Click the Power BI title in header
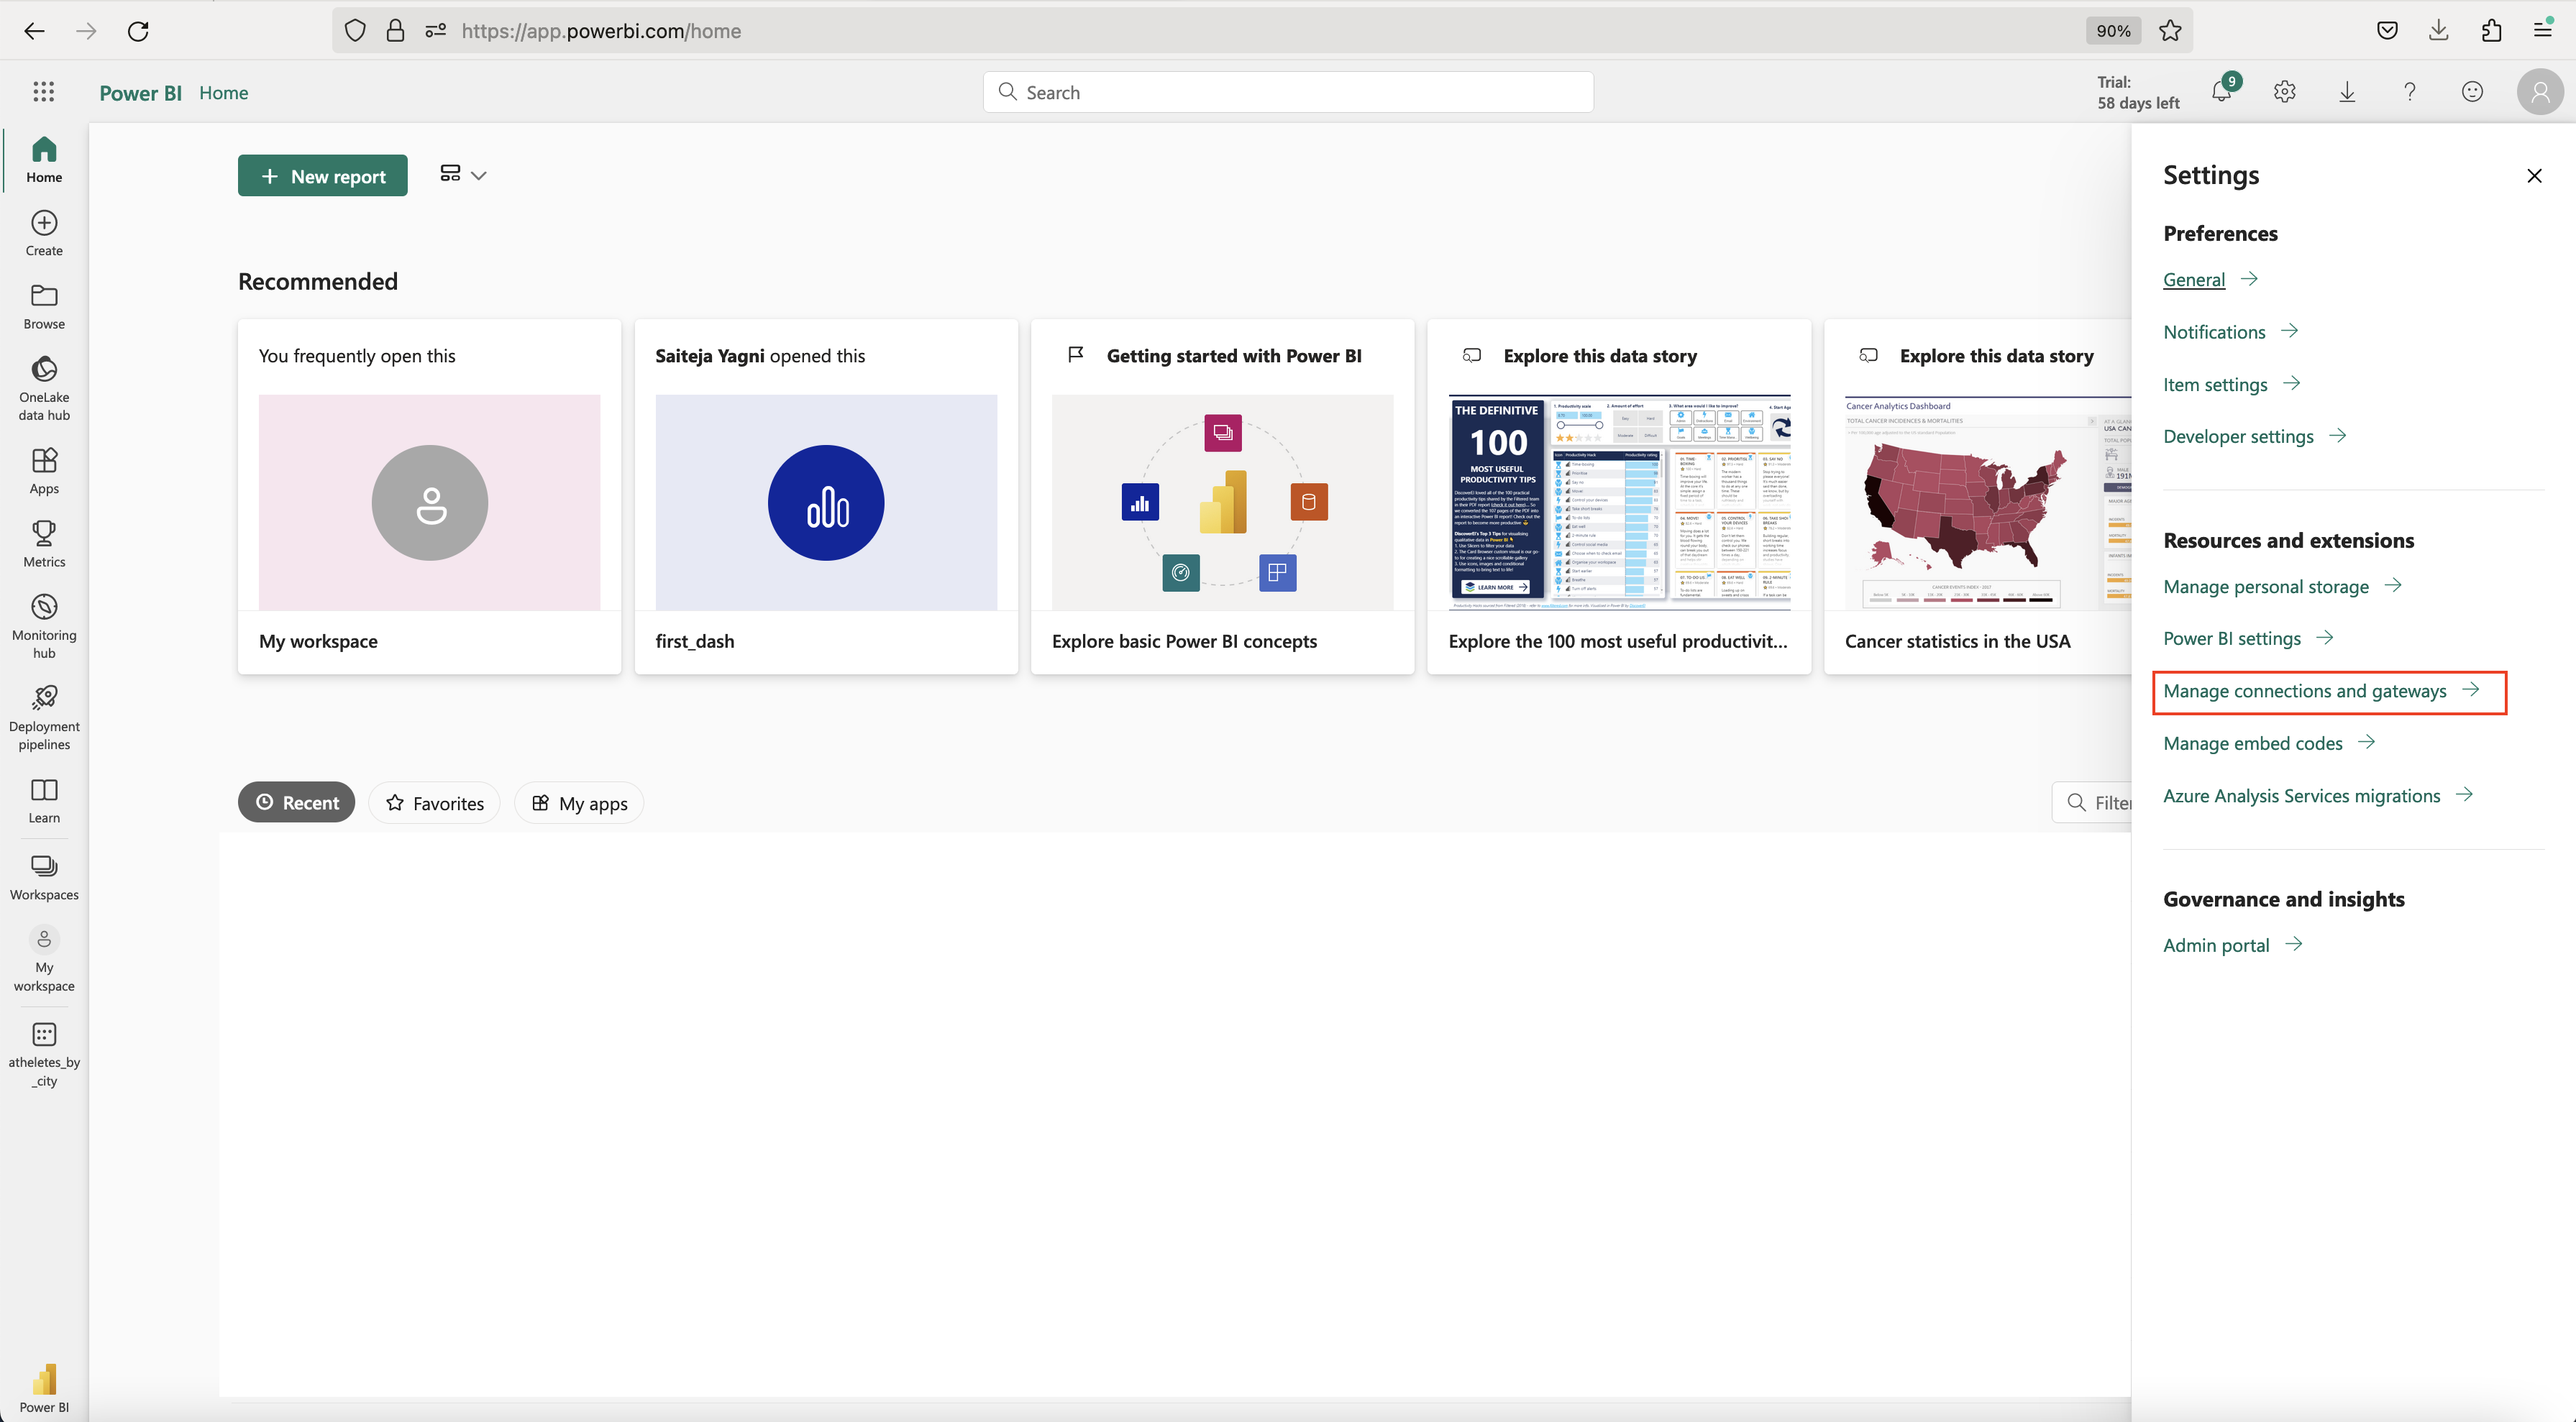The width and height of the screenshot is (2576, 1422). [x=140, y=93]
